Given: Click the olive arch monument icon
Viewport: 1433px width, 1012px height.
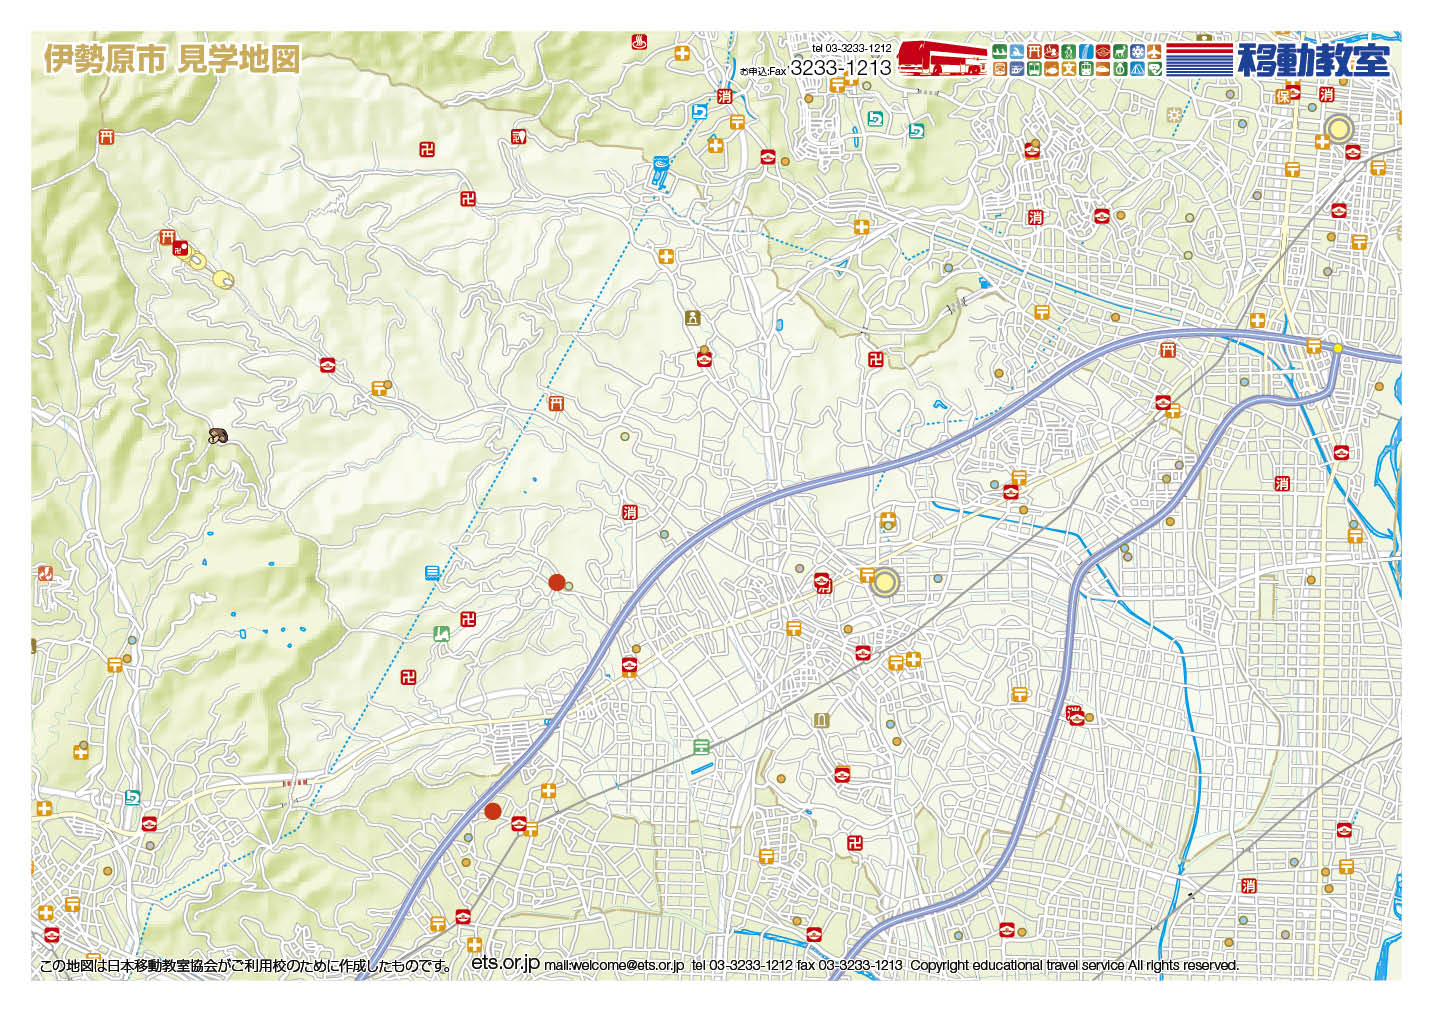Looking at the screenshot, I should click(x=822, y=719).
